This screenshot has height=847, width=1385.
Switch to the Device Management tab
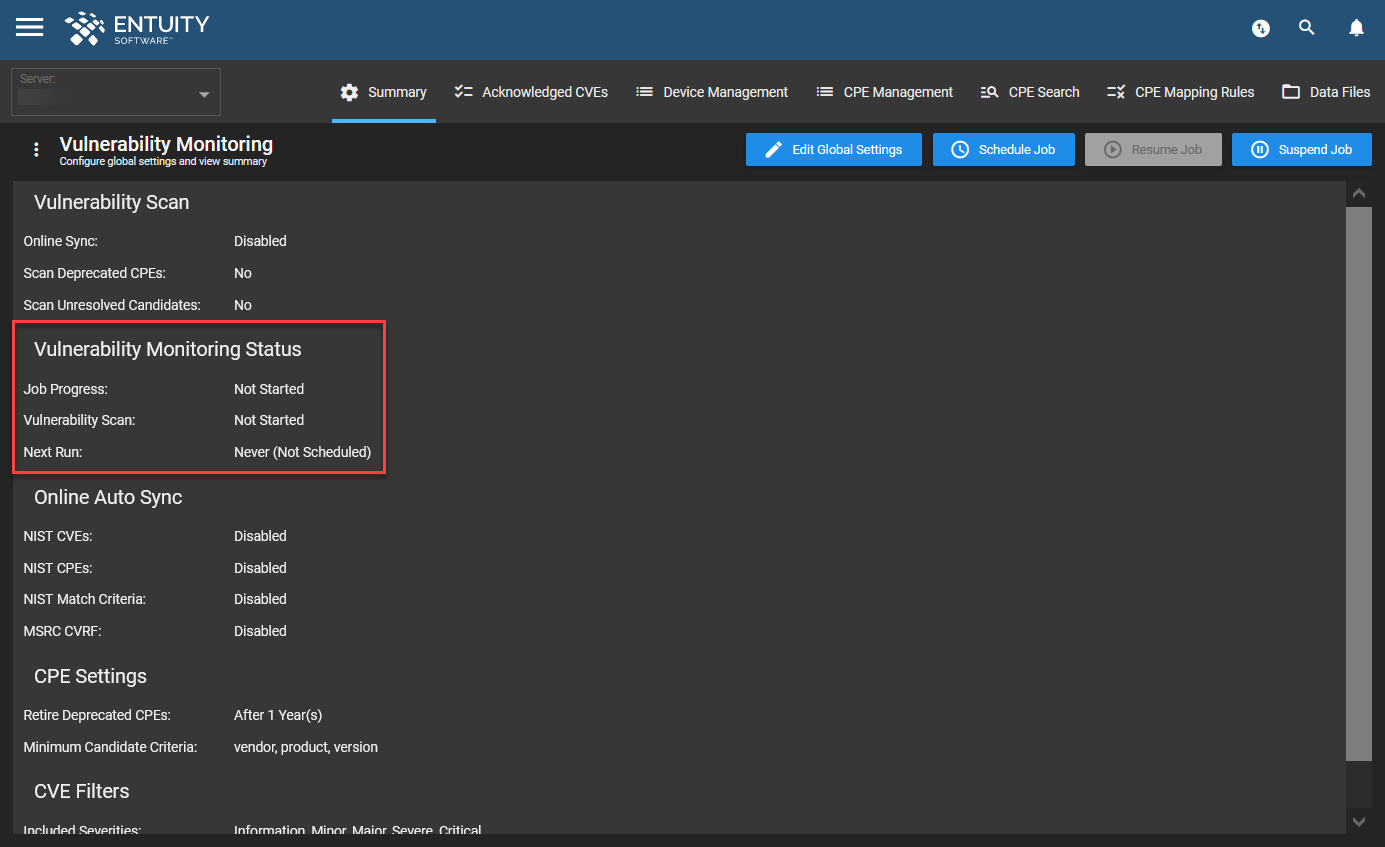tap(712, 91)
